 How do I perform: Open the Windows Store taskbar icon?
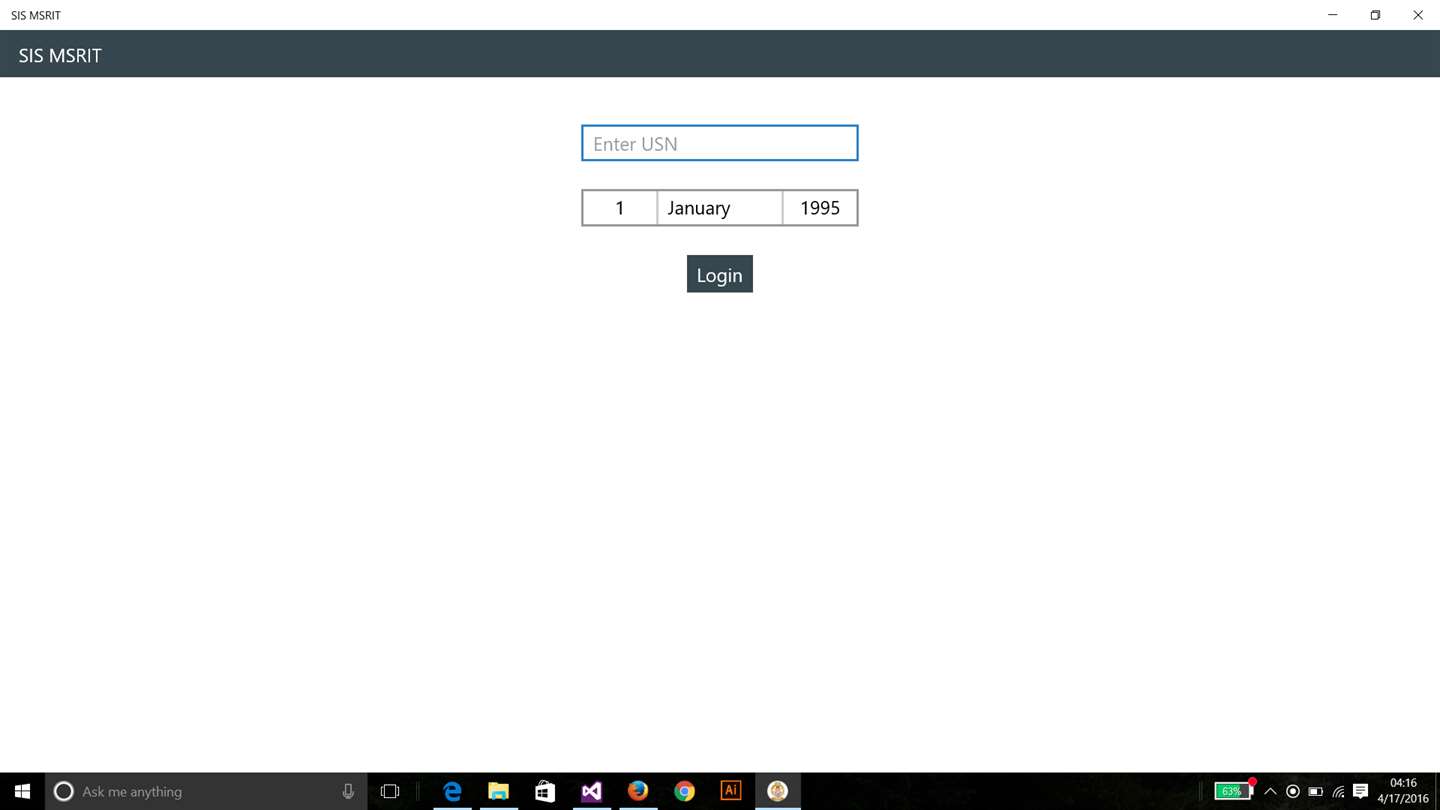tap(545, 791)
